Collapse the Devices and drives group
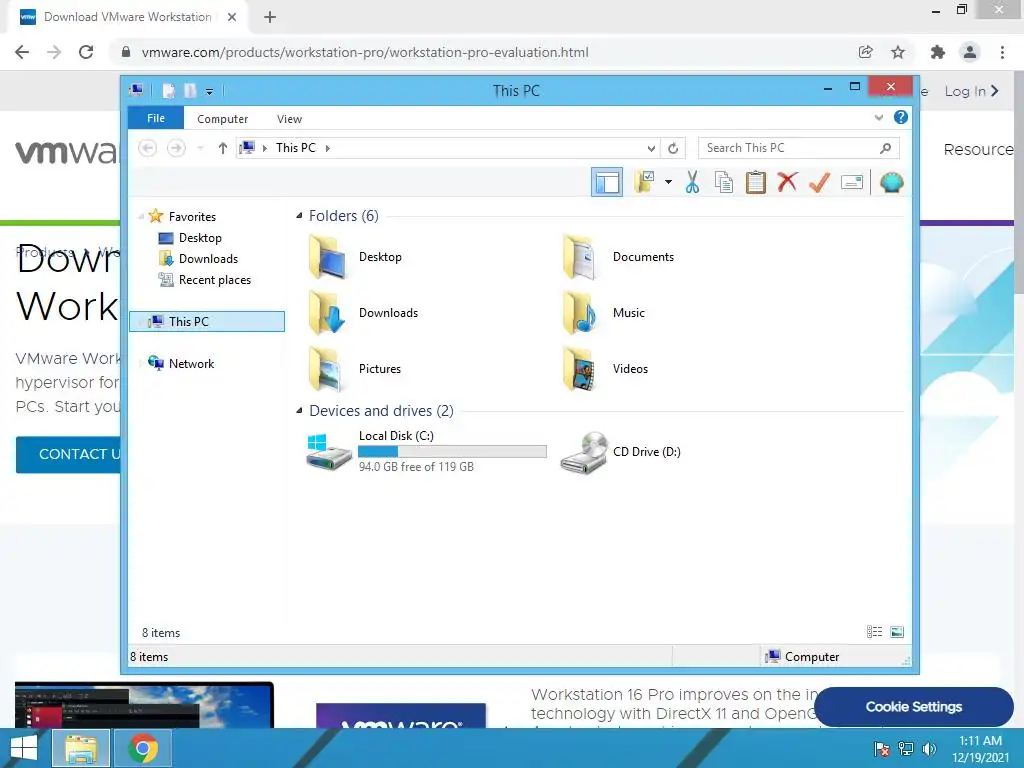Screen dimensions: 1024x768 pos(299,411)
